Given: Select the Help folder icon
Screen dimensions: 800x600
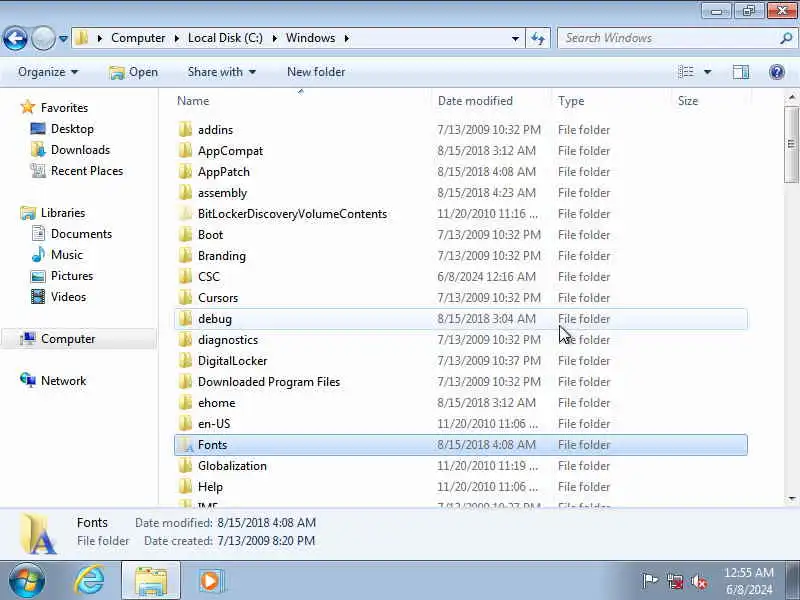Looking at the screenshot, I should point(185,487).
